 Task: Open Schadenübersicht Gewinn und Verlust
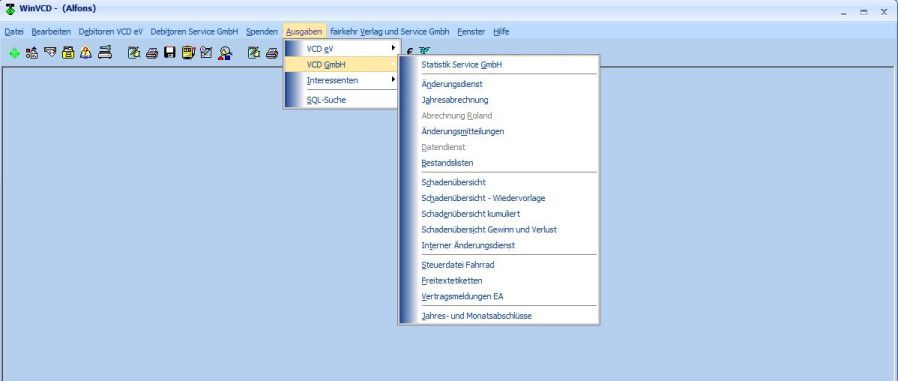(499, 229)
